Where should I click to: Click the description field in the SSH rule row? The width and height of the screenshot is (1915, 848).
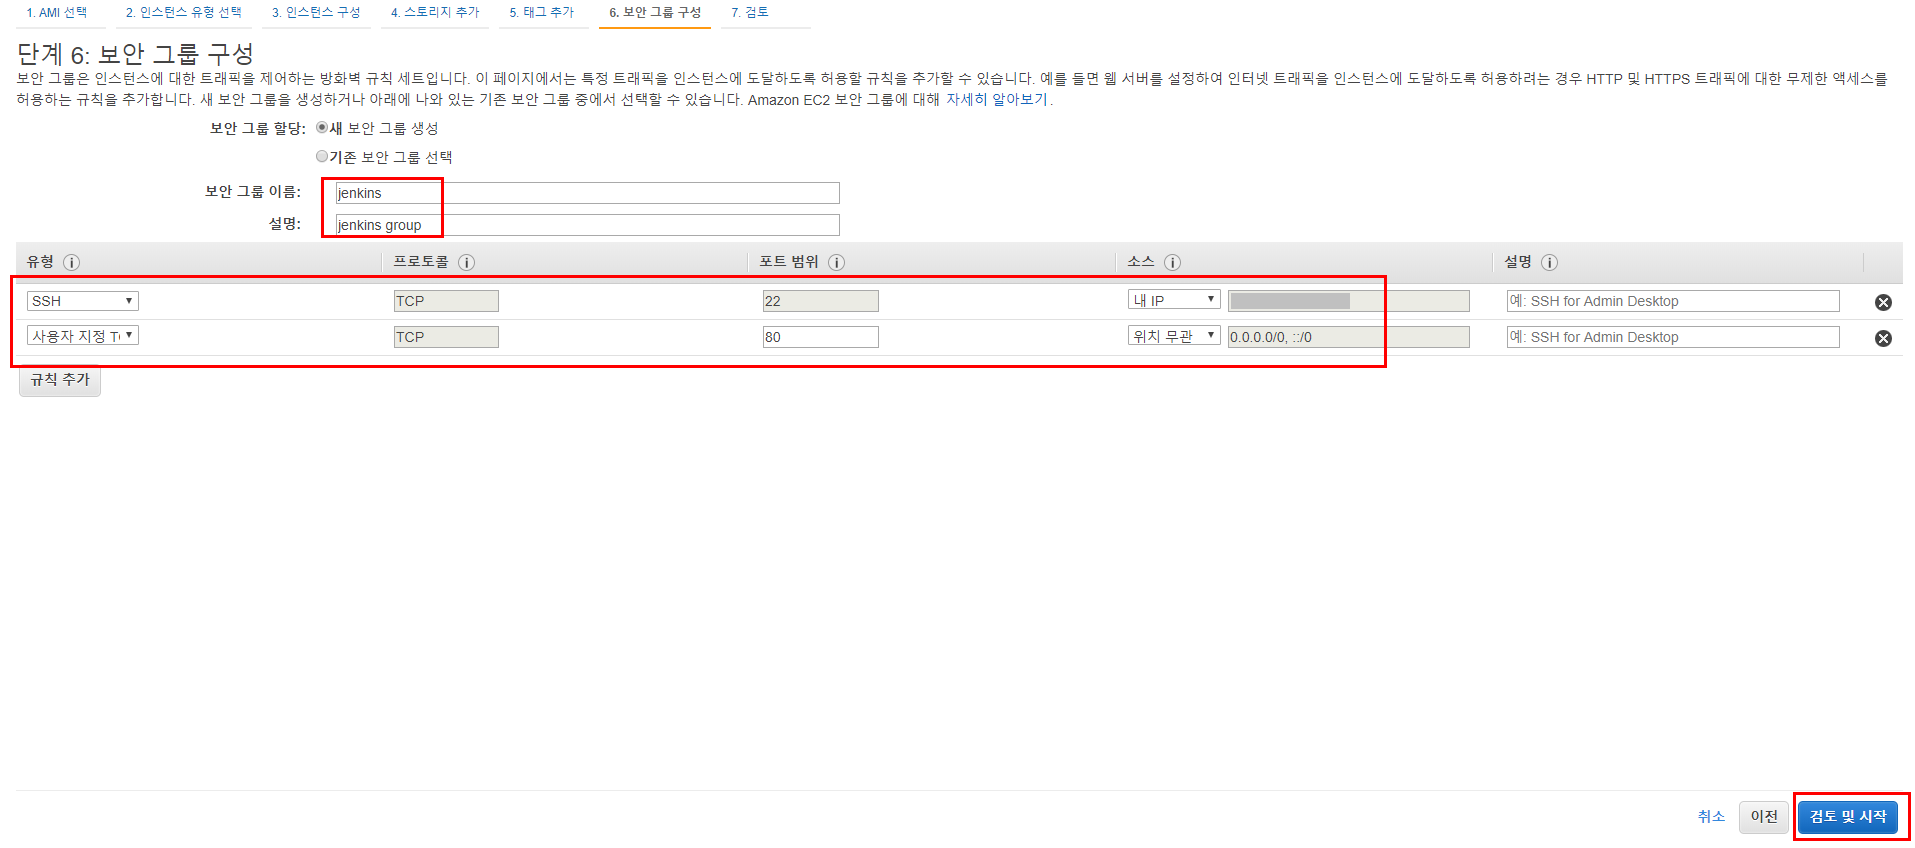click(x=1673, y=301)
